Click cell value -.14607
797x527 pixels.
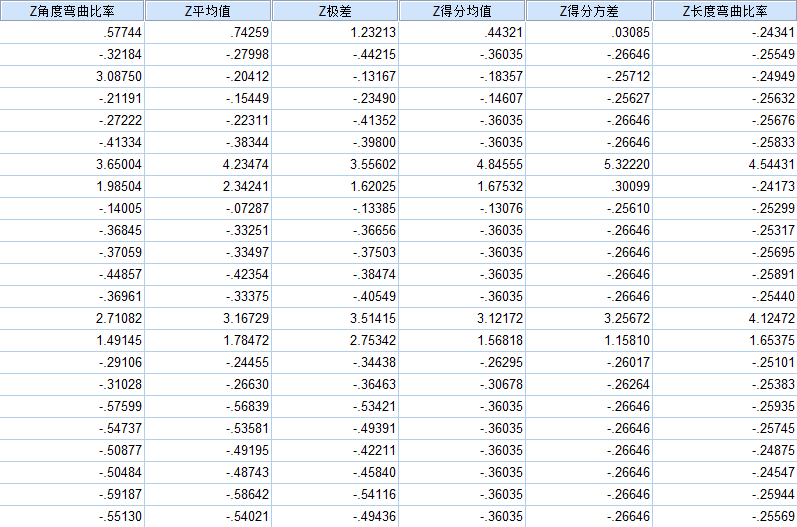click(x=501, y=98)
